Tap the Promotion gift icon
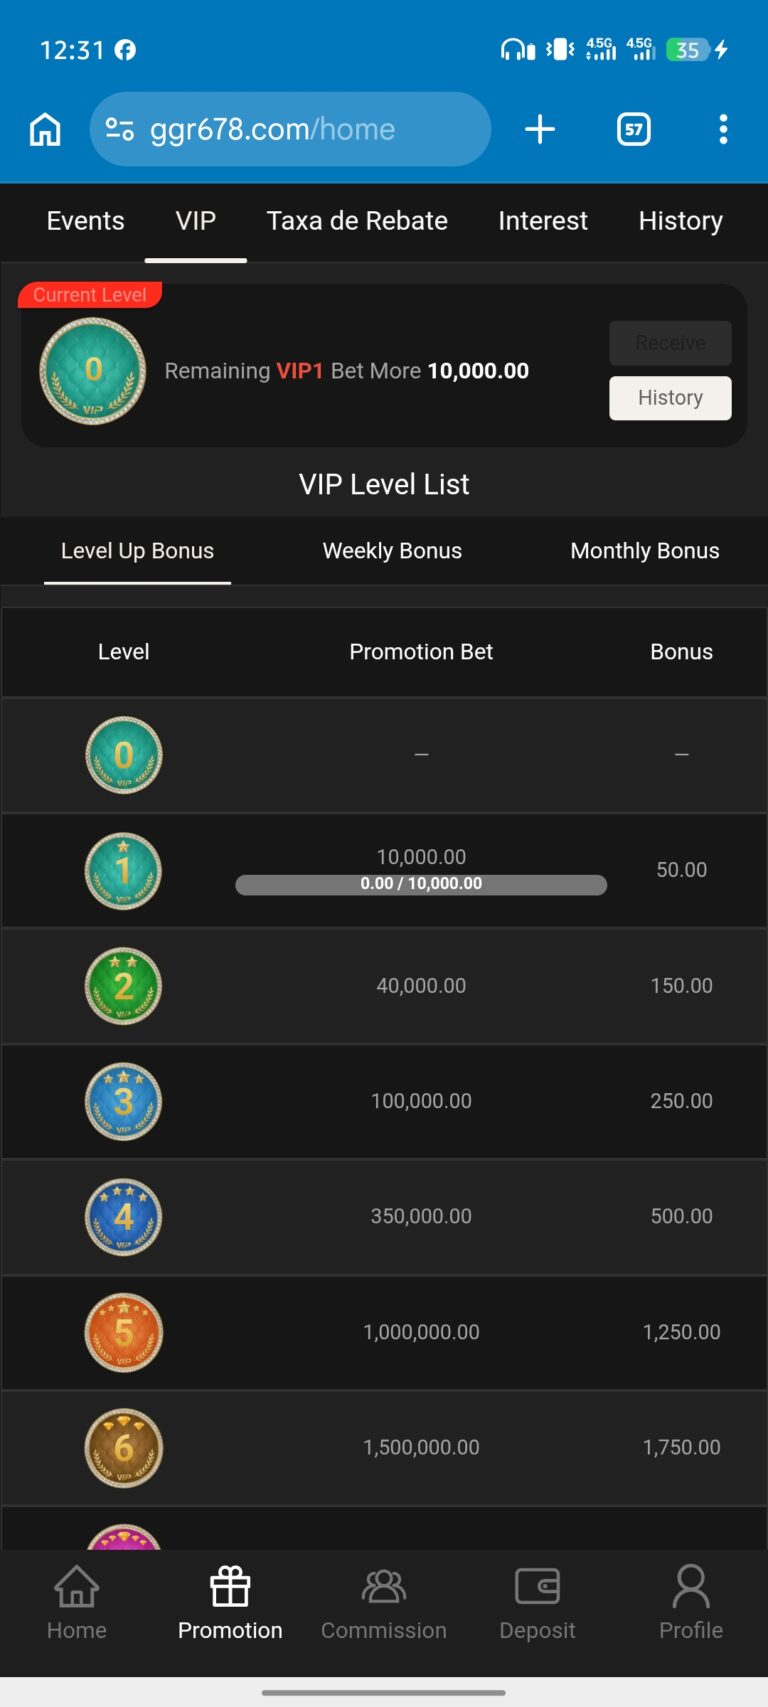This screenshot has width=768, height=1707. (230, 1586)
